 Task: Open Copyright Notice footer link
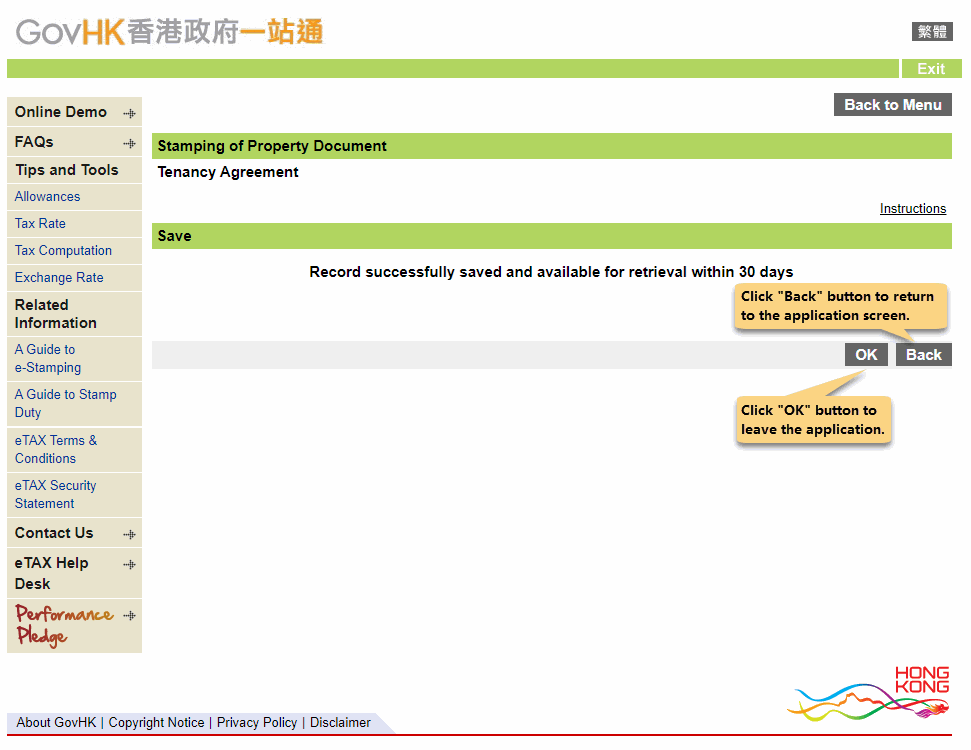156,723
